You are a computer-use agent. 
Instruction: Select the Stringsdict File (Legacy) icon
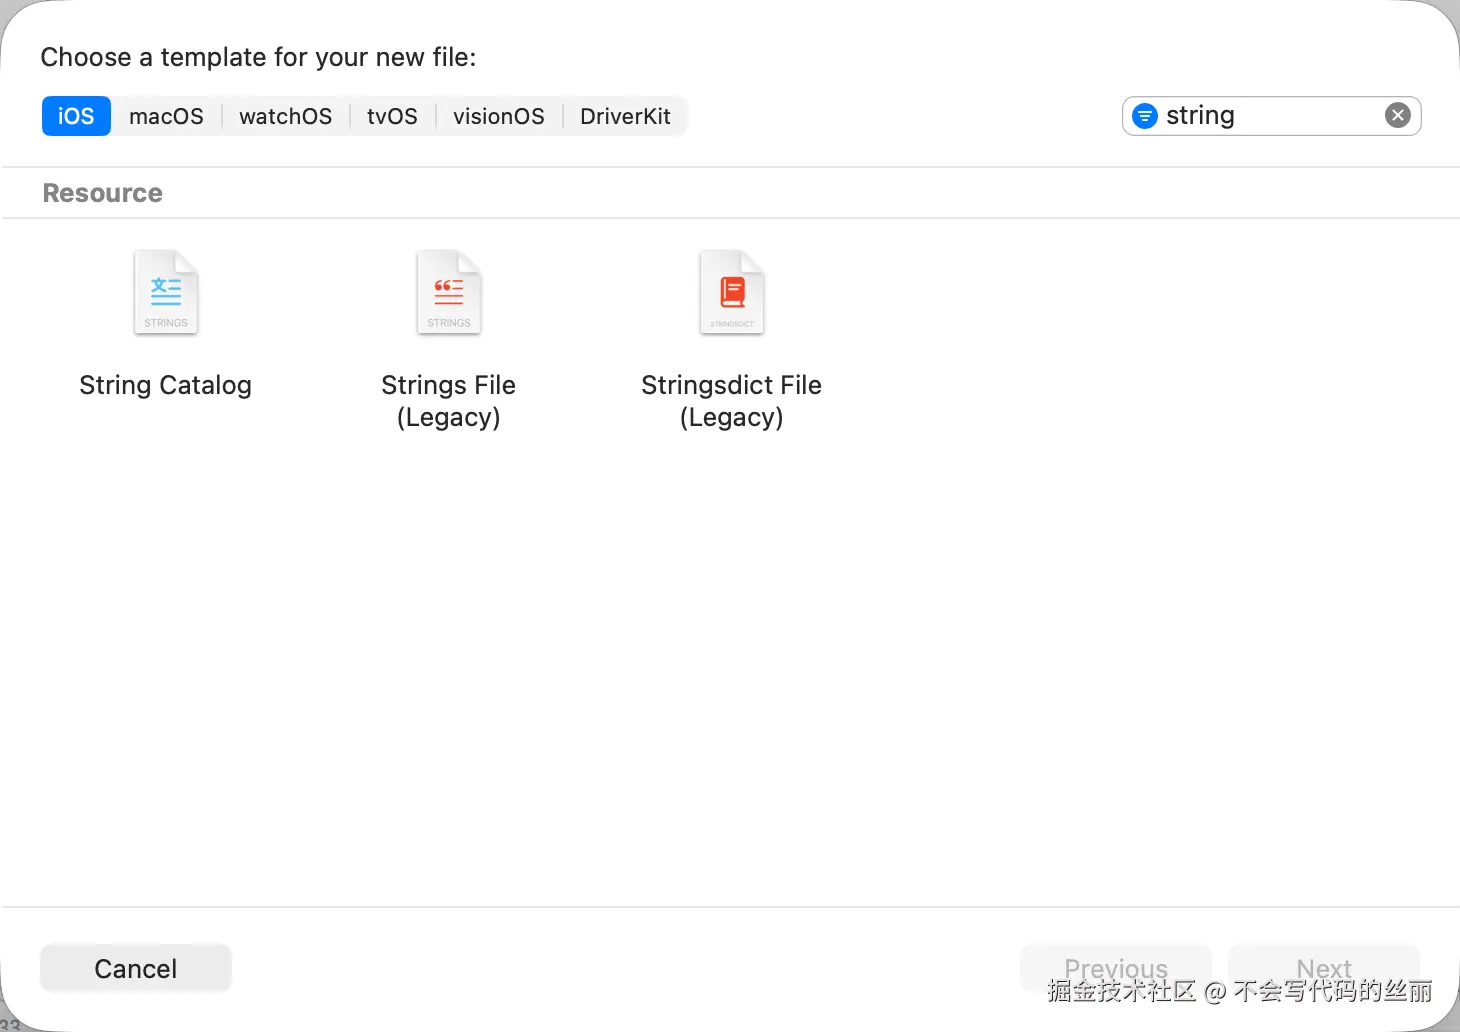coord(732,293)
